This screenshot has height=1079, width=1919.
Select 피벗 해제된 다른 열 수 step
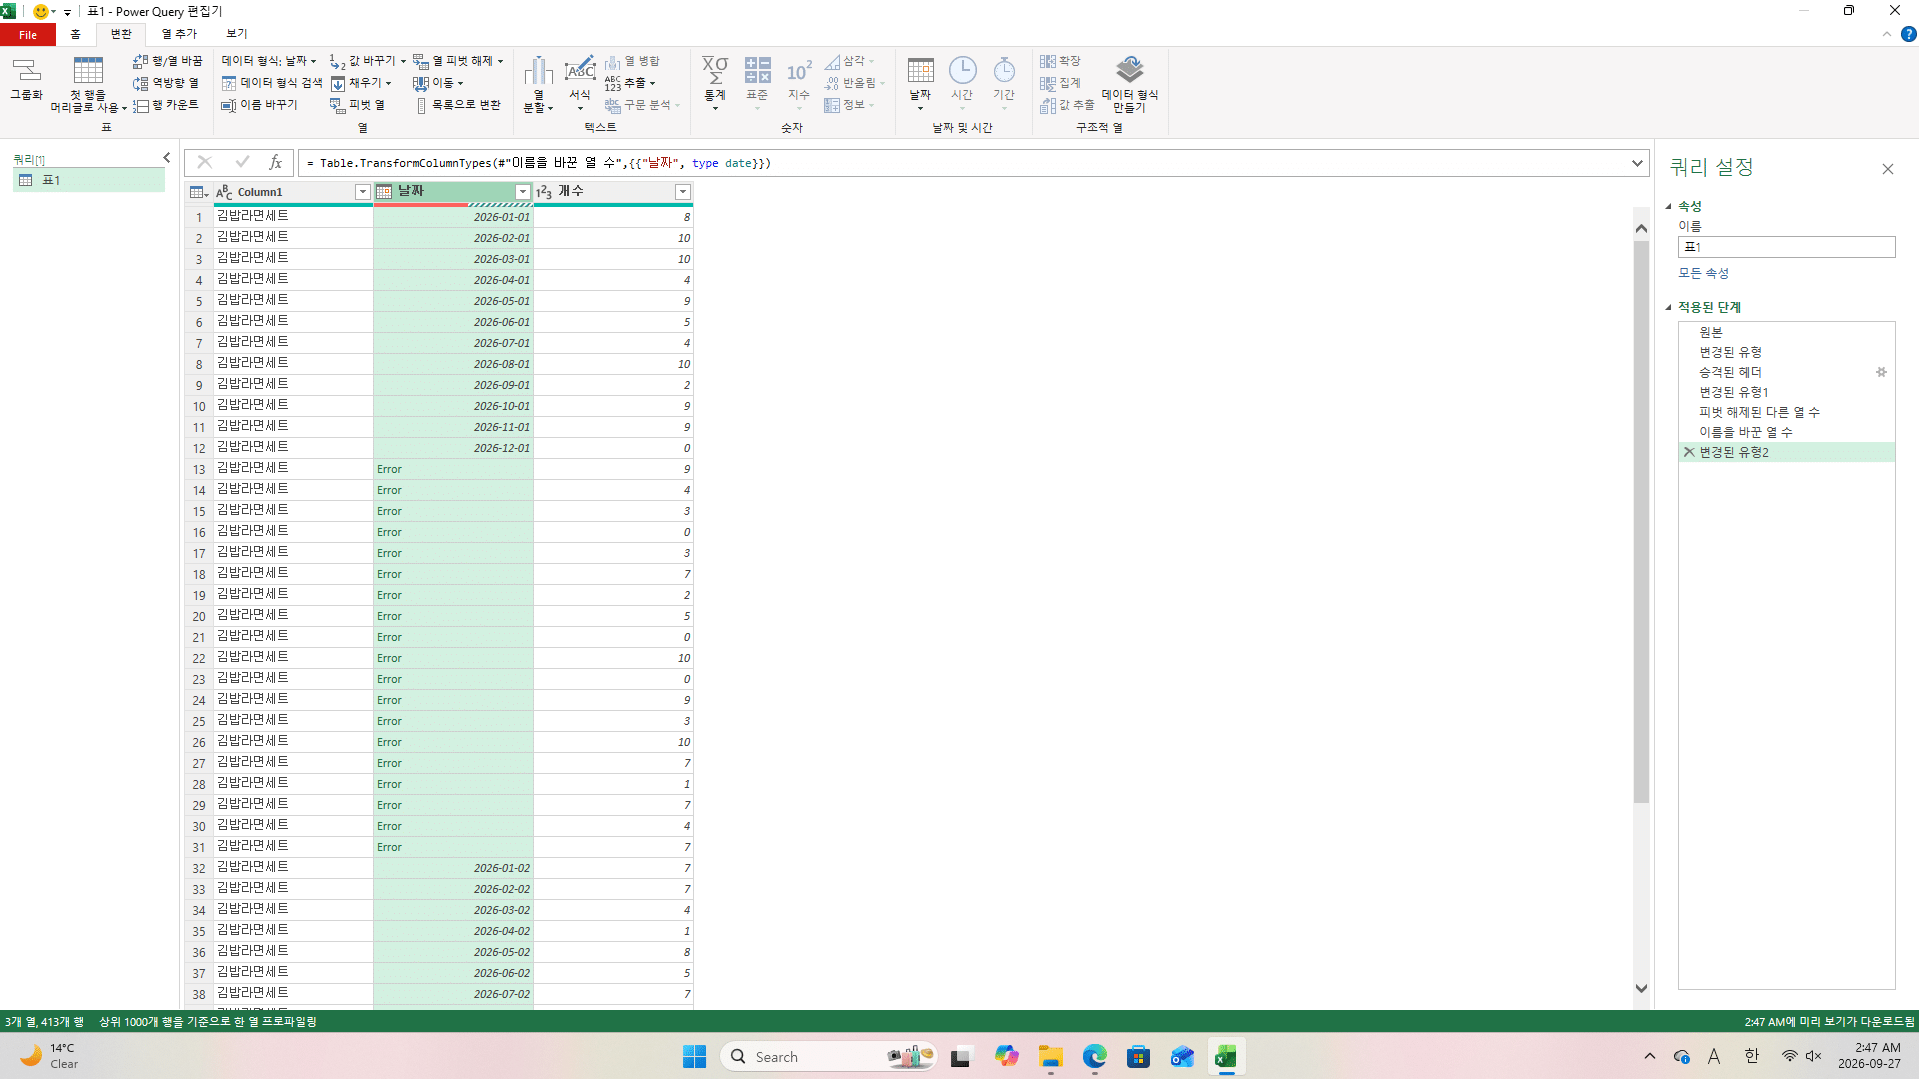[x=1759, y=412]
